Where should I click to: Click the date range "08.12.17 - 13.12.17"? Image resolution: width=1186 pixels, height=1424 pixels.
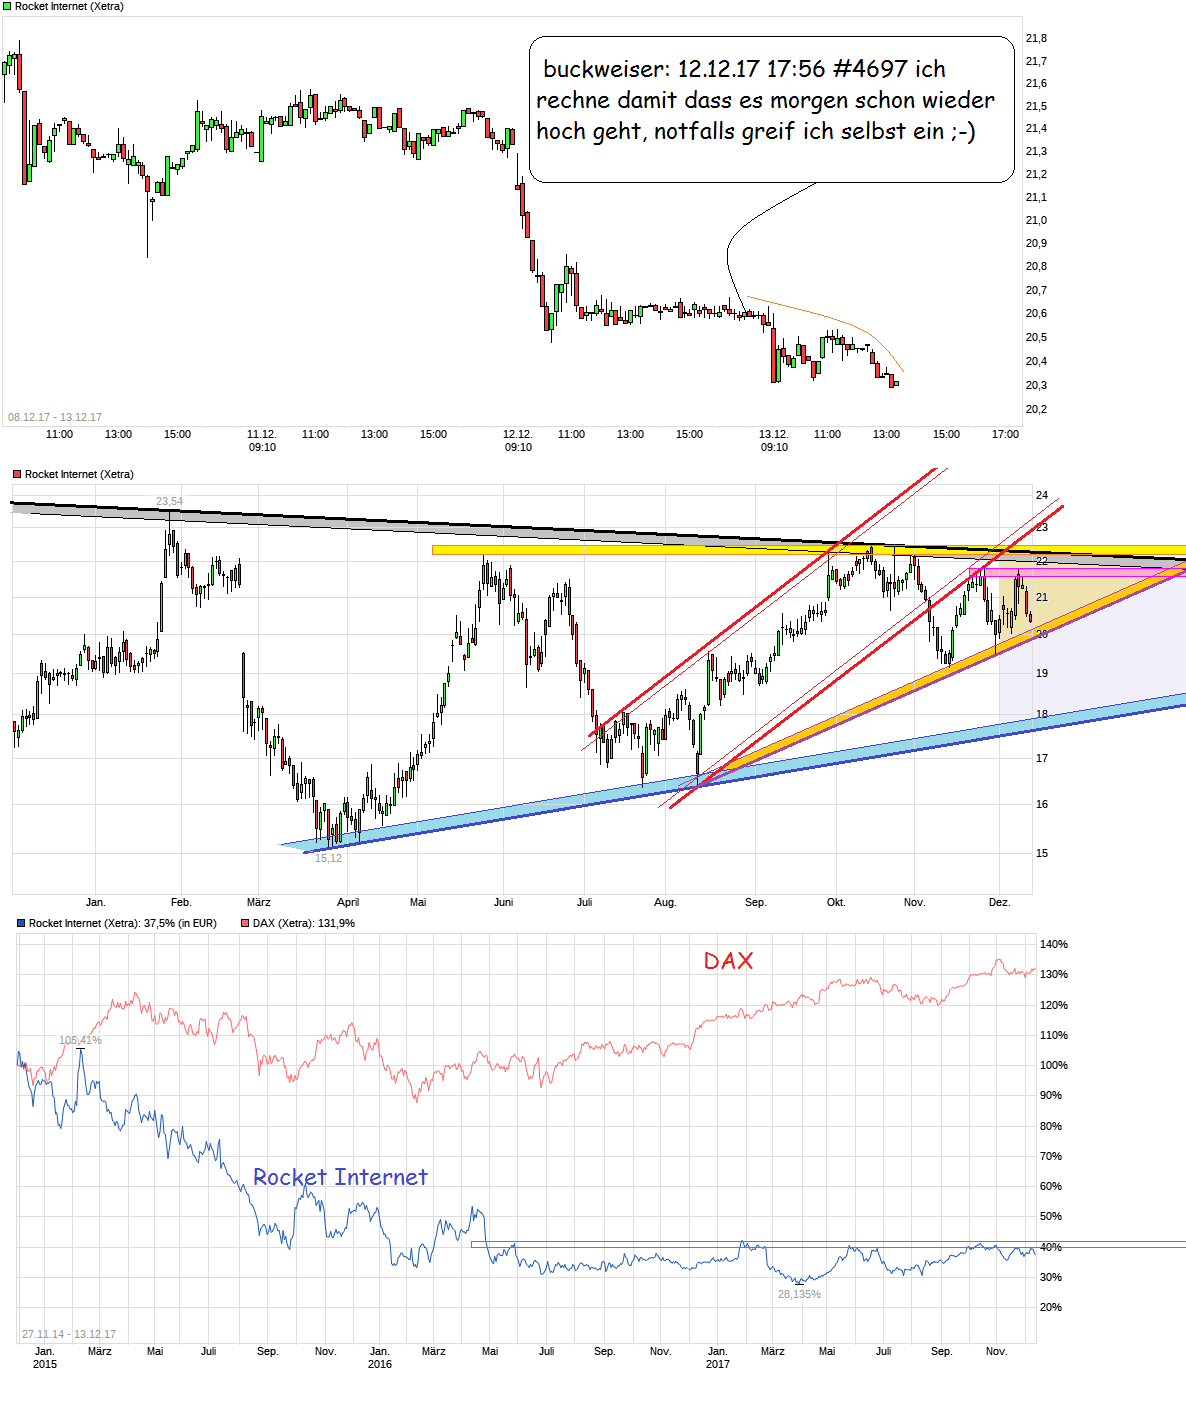[x=55, y=417]
